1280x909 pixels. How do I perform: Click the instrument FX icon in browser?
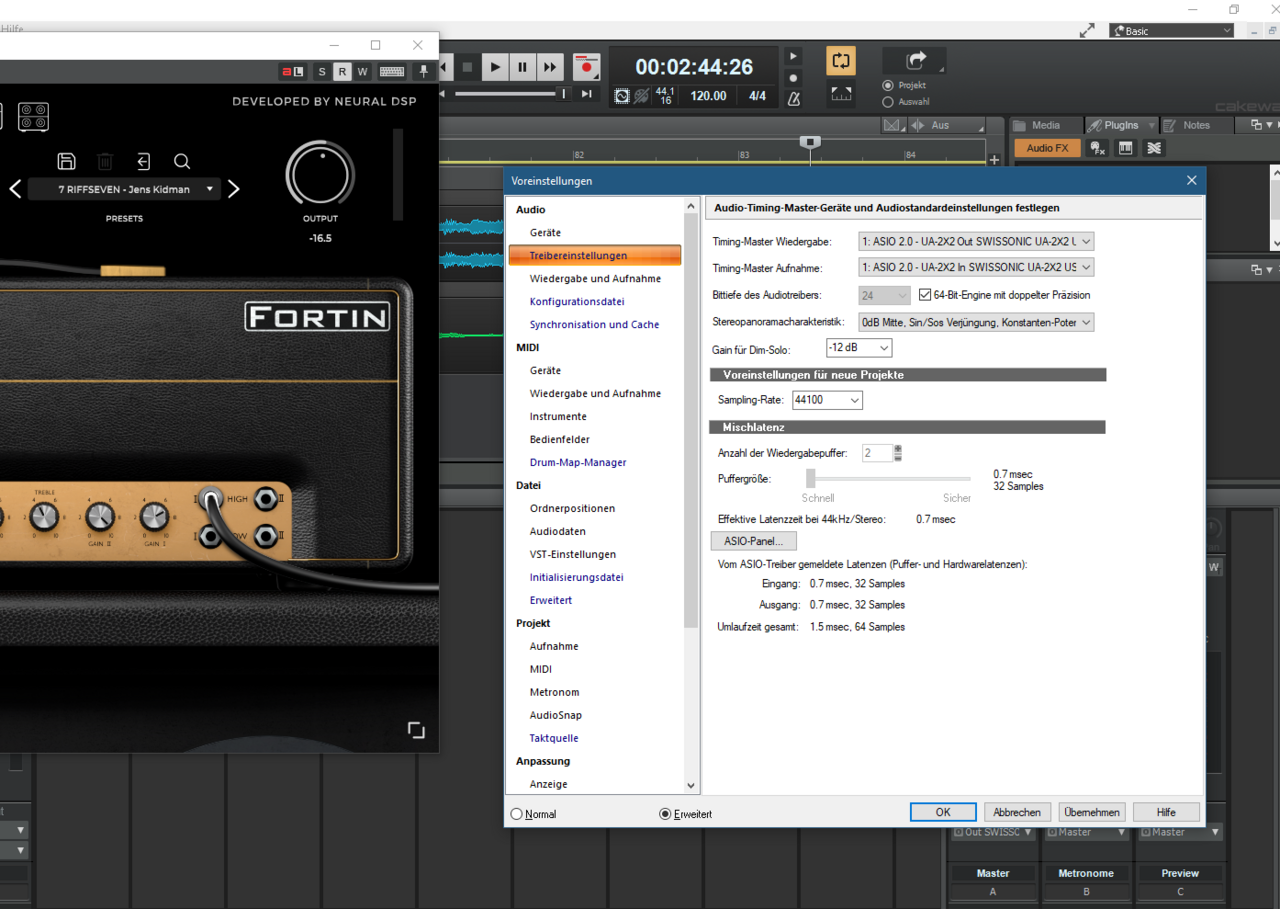[1097, 148]
